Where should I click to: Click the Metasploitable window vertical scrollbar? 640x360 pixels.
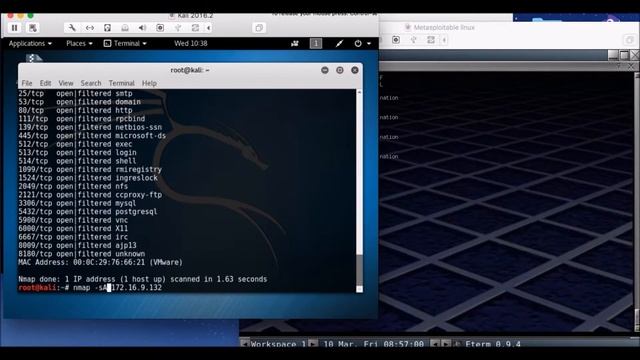[x=637, y=202]
